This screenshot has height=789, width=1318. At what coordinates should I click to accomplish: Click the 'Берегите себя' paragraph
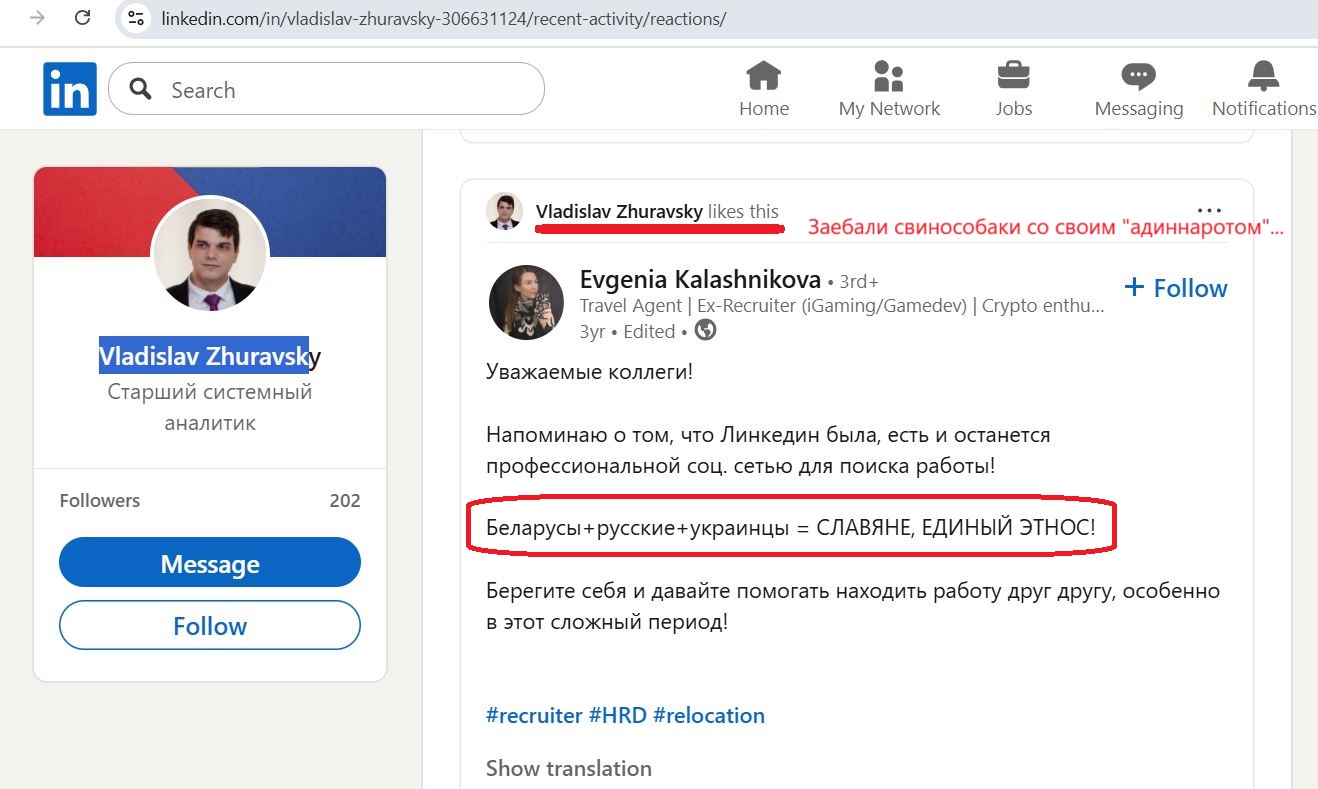(x=853, y=606)
